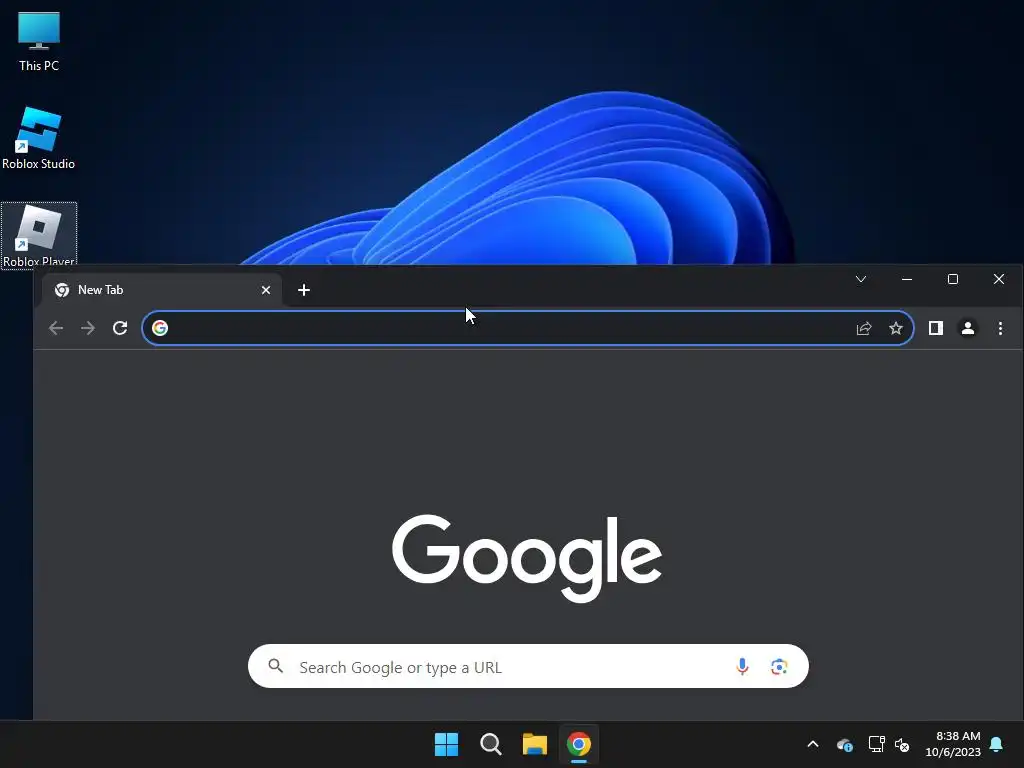1024x768 pixels.
Task: Go back with Chrome's back arrow
Action: [x=56, y=328]
